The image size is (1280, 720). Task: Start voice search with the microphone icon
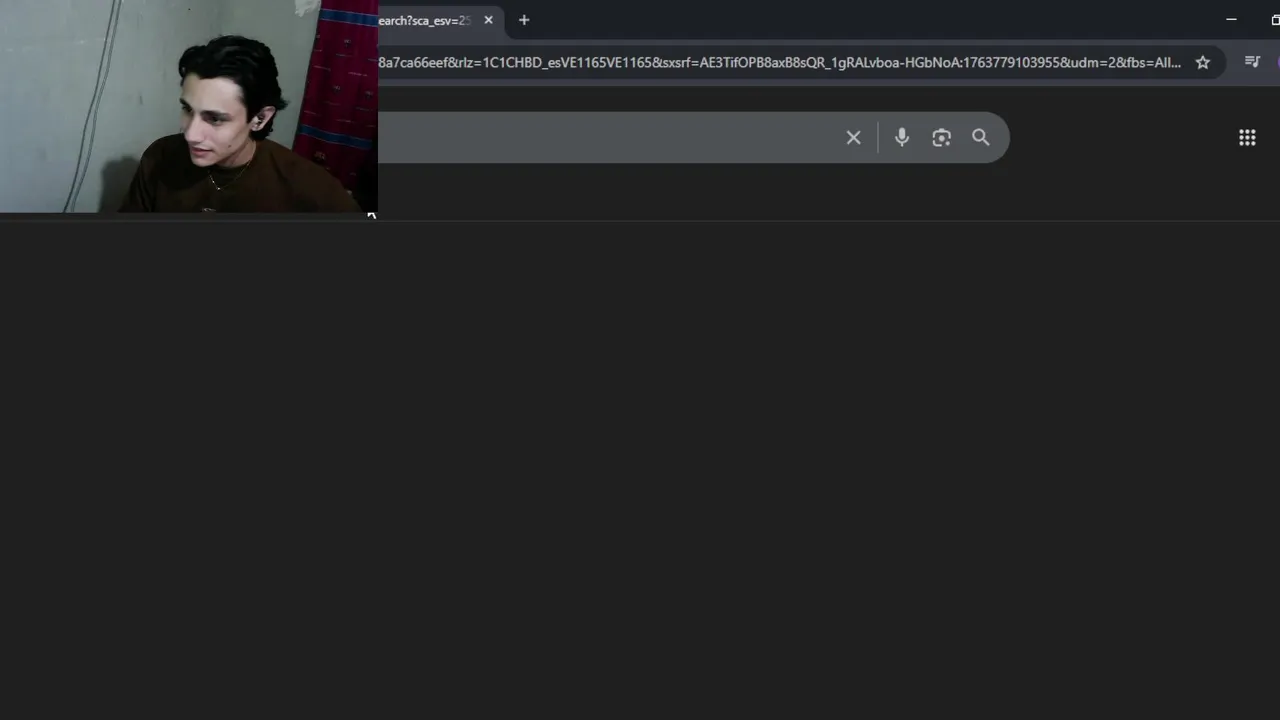tap(902, 138)
